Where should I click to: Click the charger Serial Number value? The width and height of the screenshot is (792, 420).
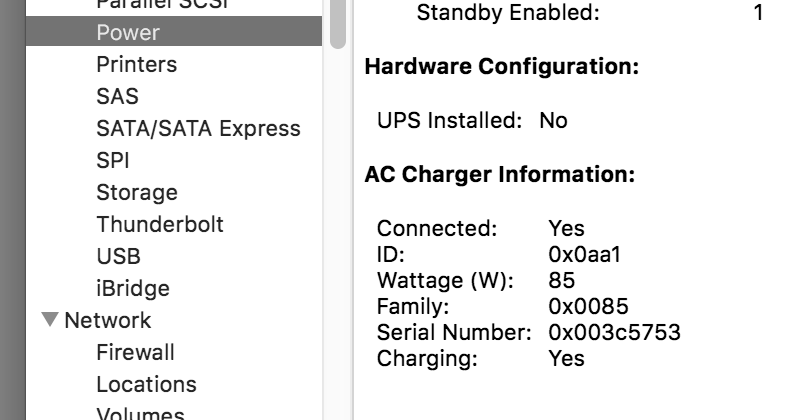point(614,332)
